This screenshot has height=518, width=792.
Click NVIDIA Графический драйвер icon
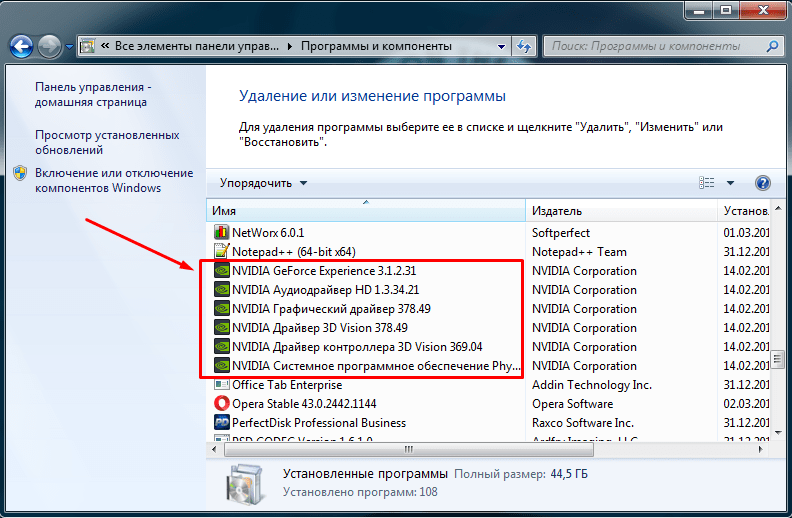(x=221, y=308)
